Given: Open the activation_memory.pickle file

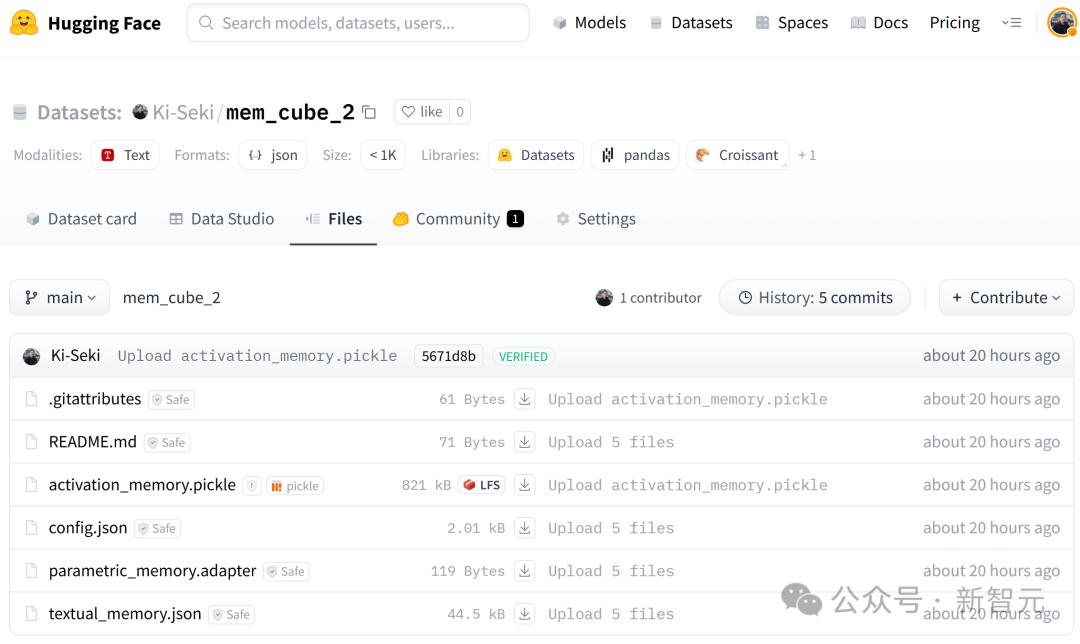Looking at the screenshot, I should [142, 485].
